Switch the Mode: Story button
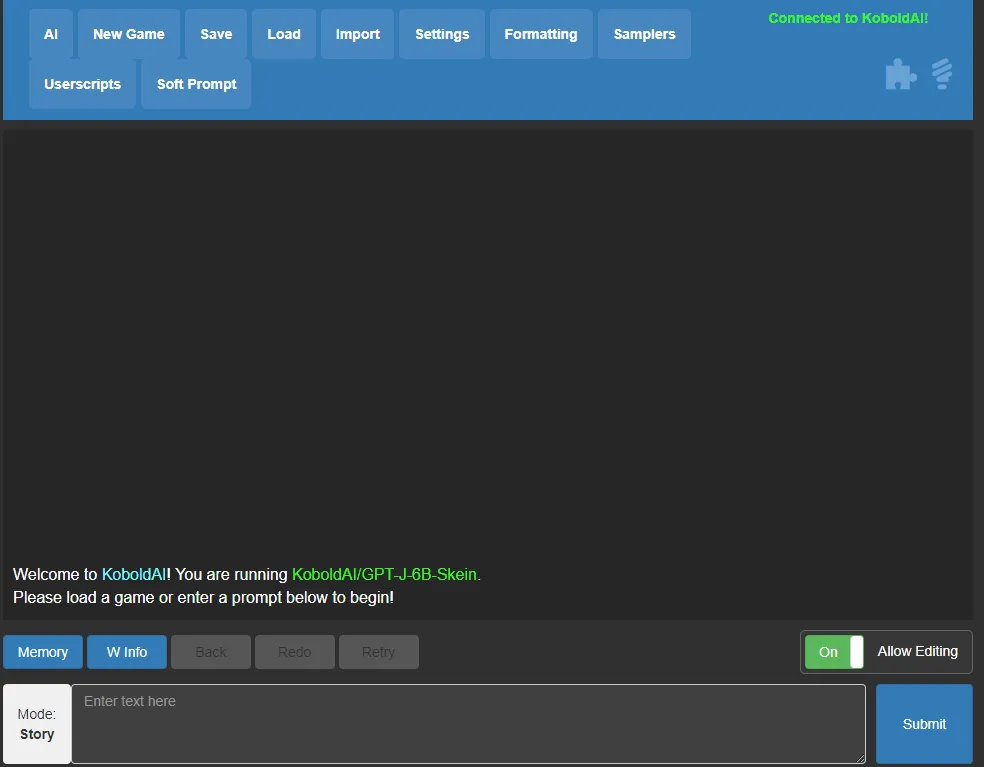The height and width of the screenshot is (767, 984). 37,724
